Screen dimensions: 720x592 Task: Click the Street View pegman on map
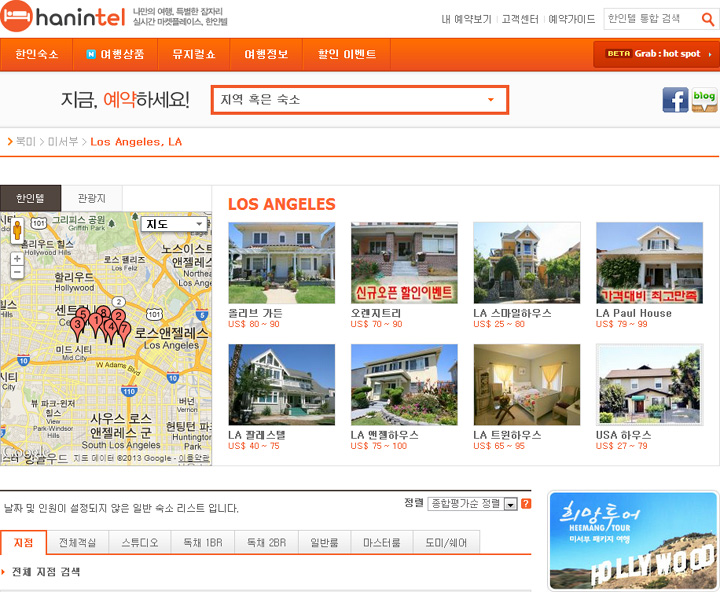coord(17,230)
